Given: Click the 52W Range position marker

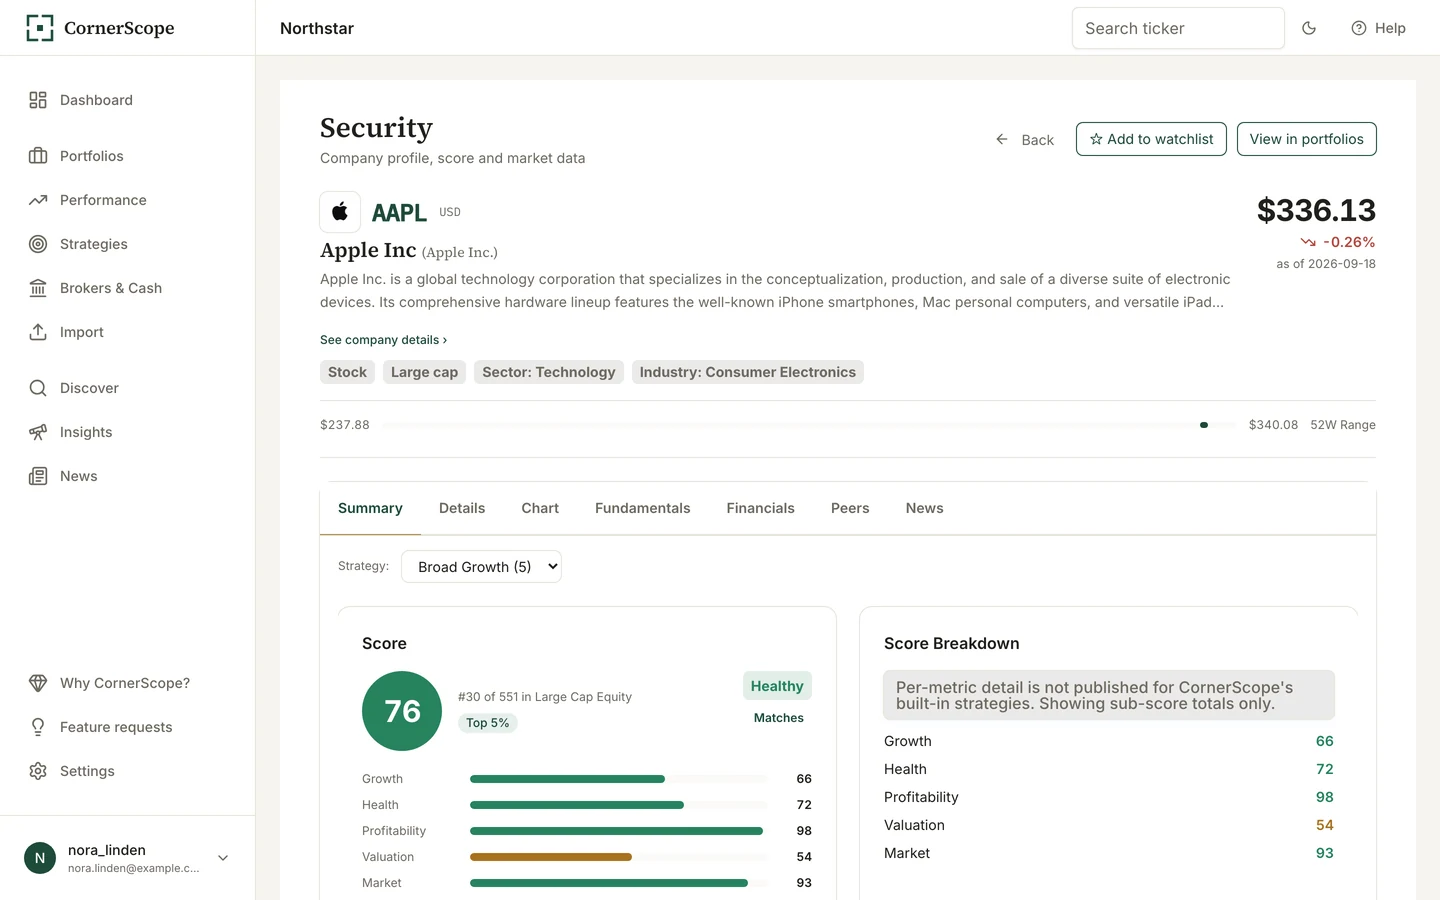Looking at the screenshot, I should point(1204,425).
